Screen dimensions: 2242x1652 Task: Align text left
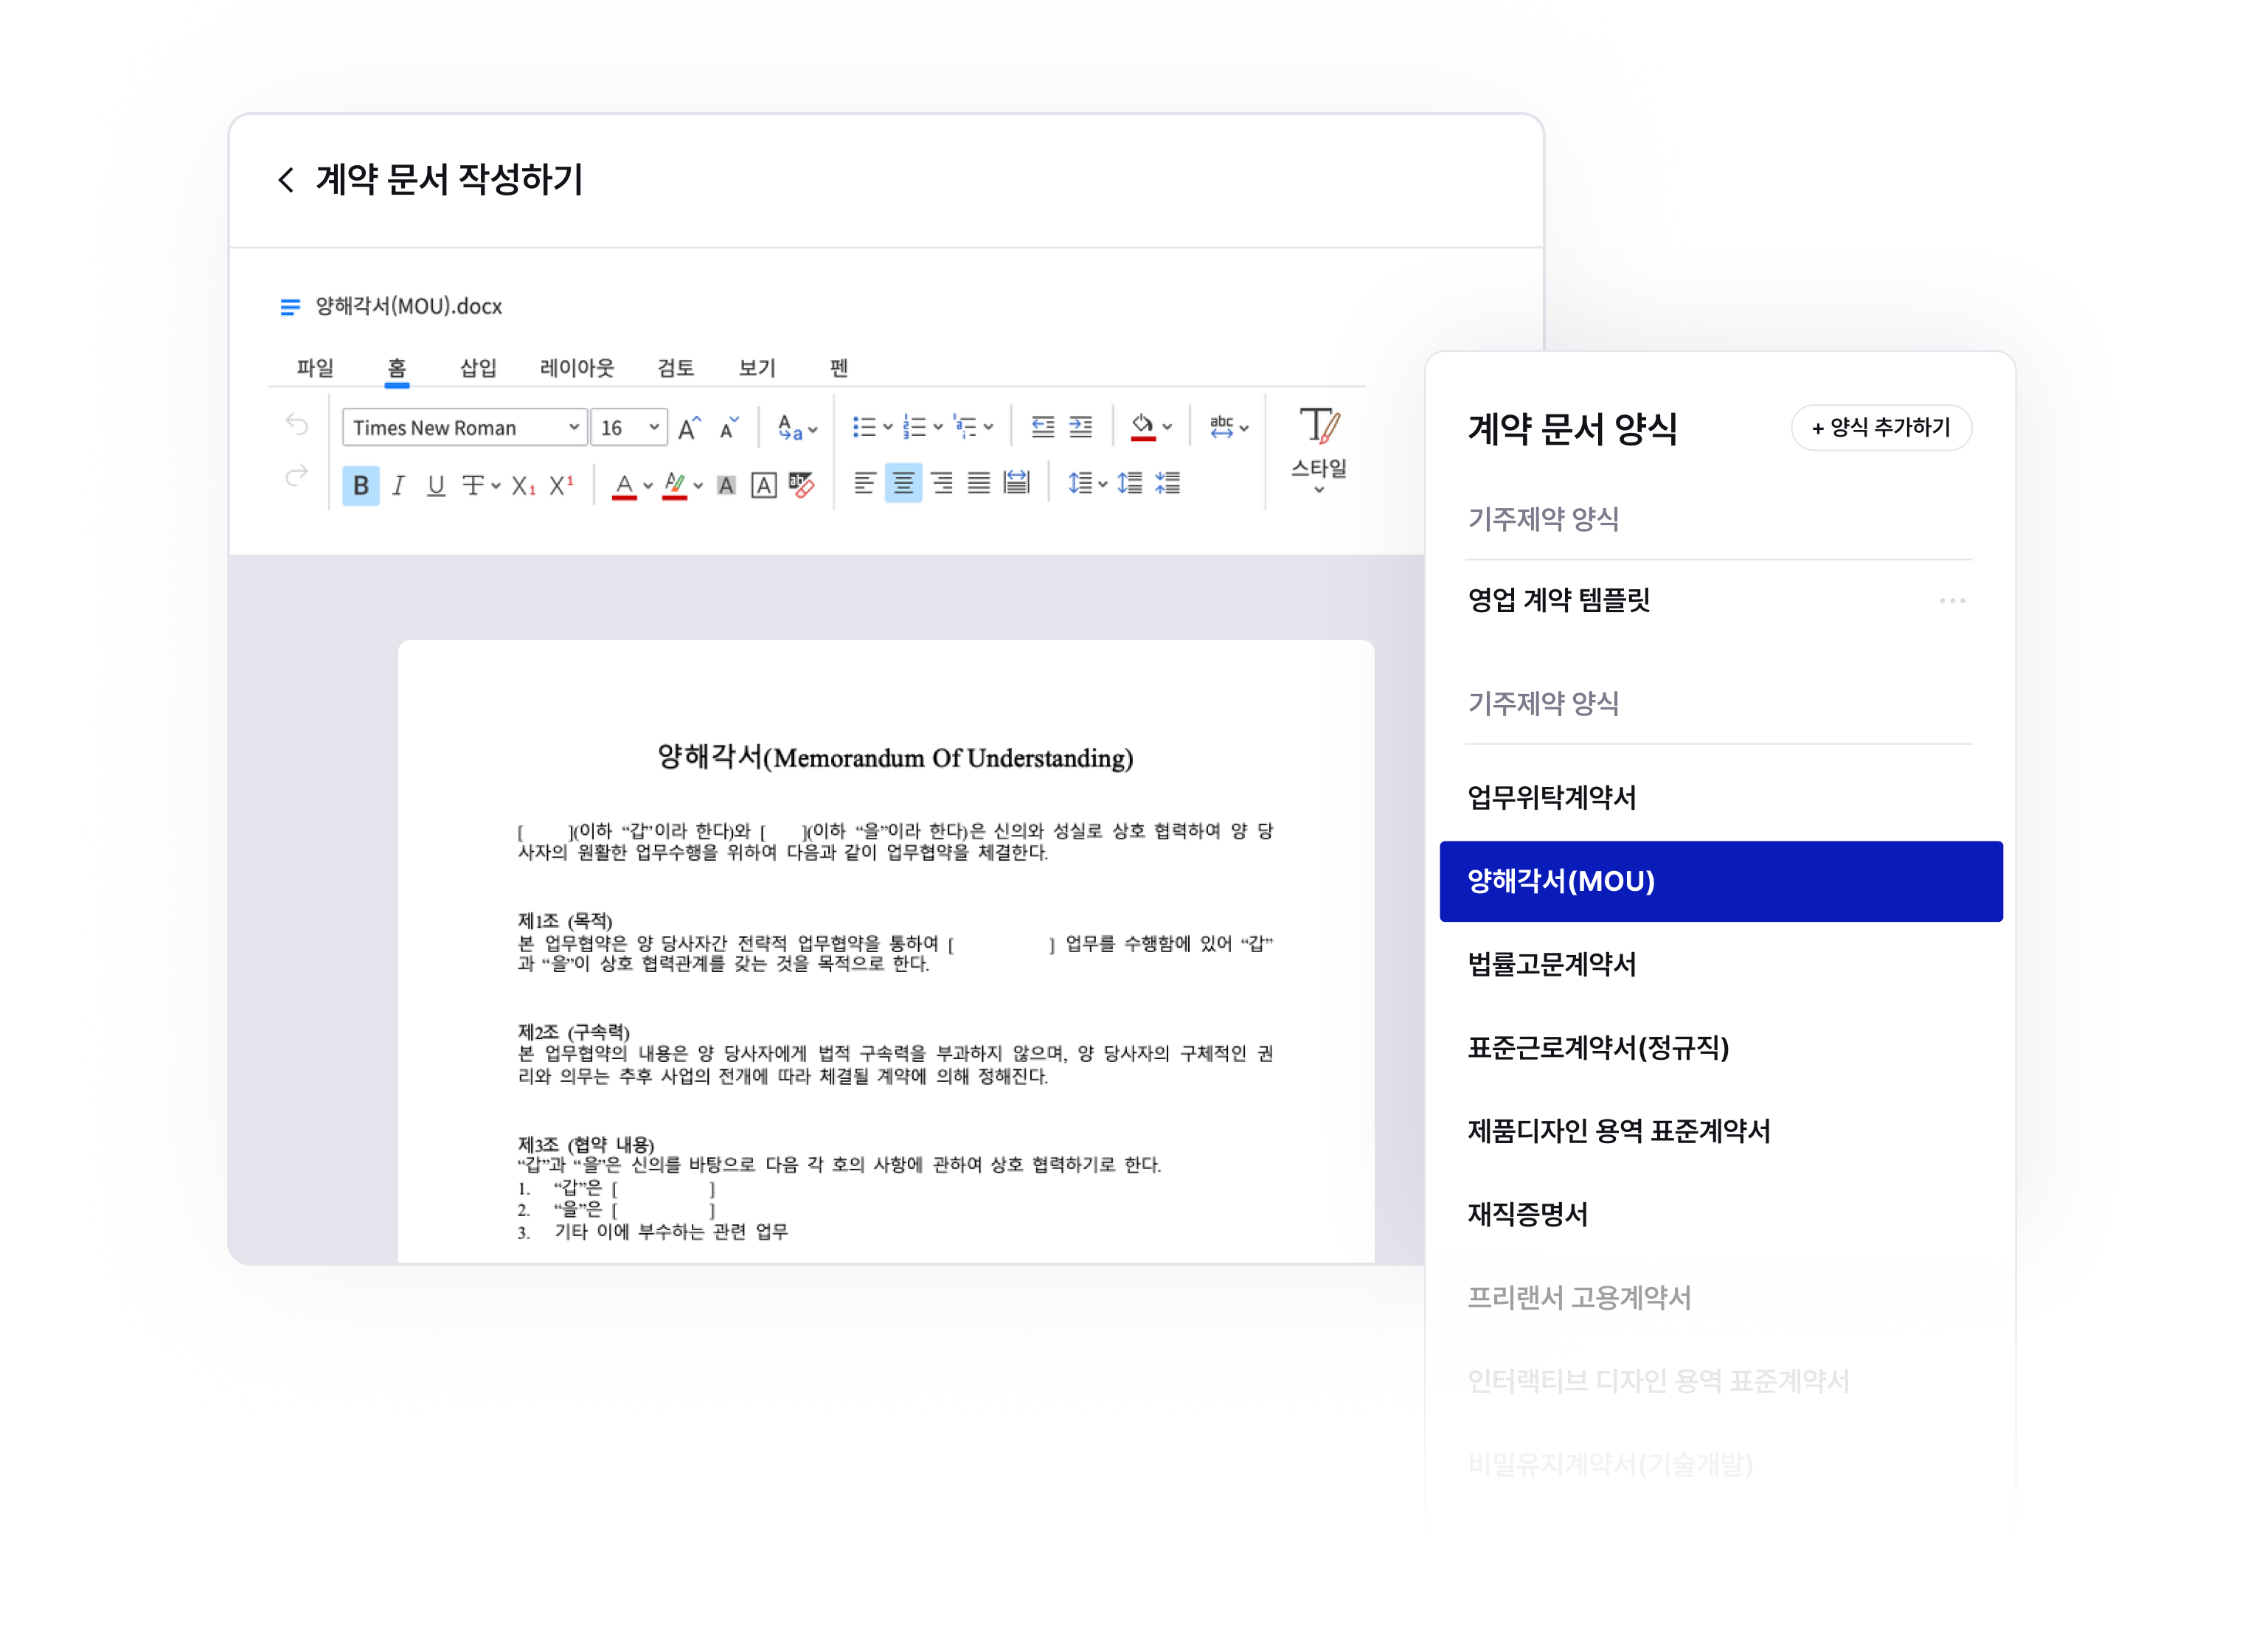pos(865,484)
